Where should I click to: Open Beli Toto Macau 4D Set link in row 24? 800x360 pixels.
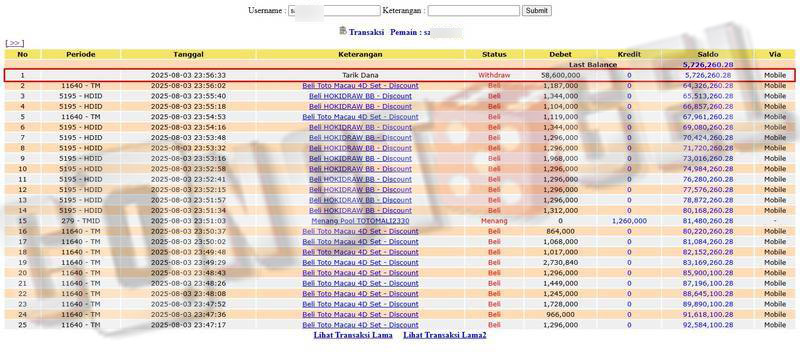pos(360,315)
